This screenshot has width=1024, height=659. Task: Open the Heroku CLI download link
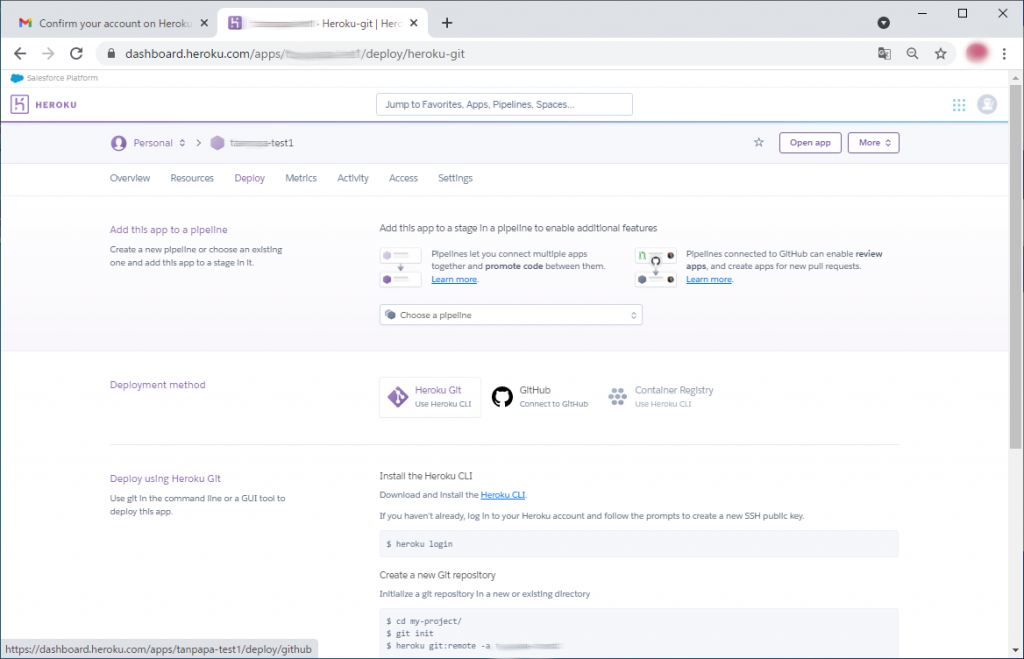coord(503,495)
